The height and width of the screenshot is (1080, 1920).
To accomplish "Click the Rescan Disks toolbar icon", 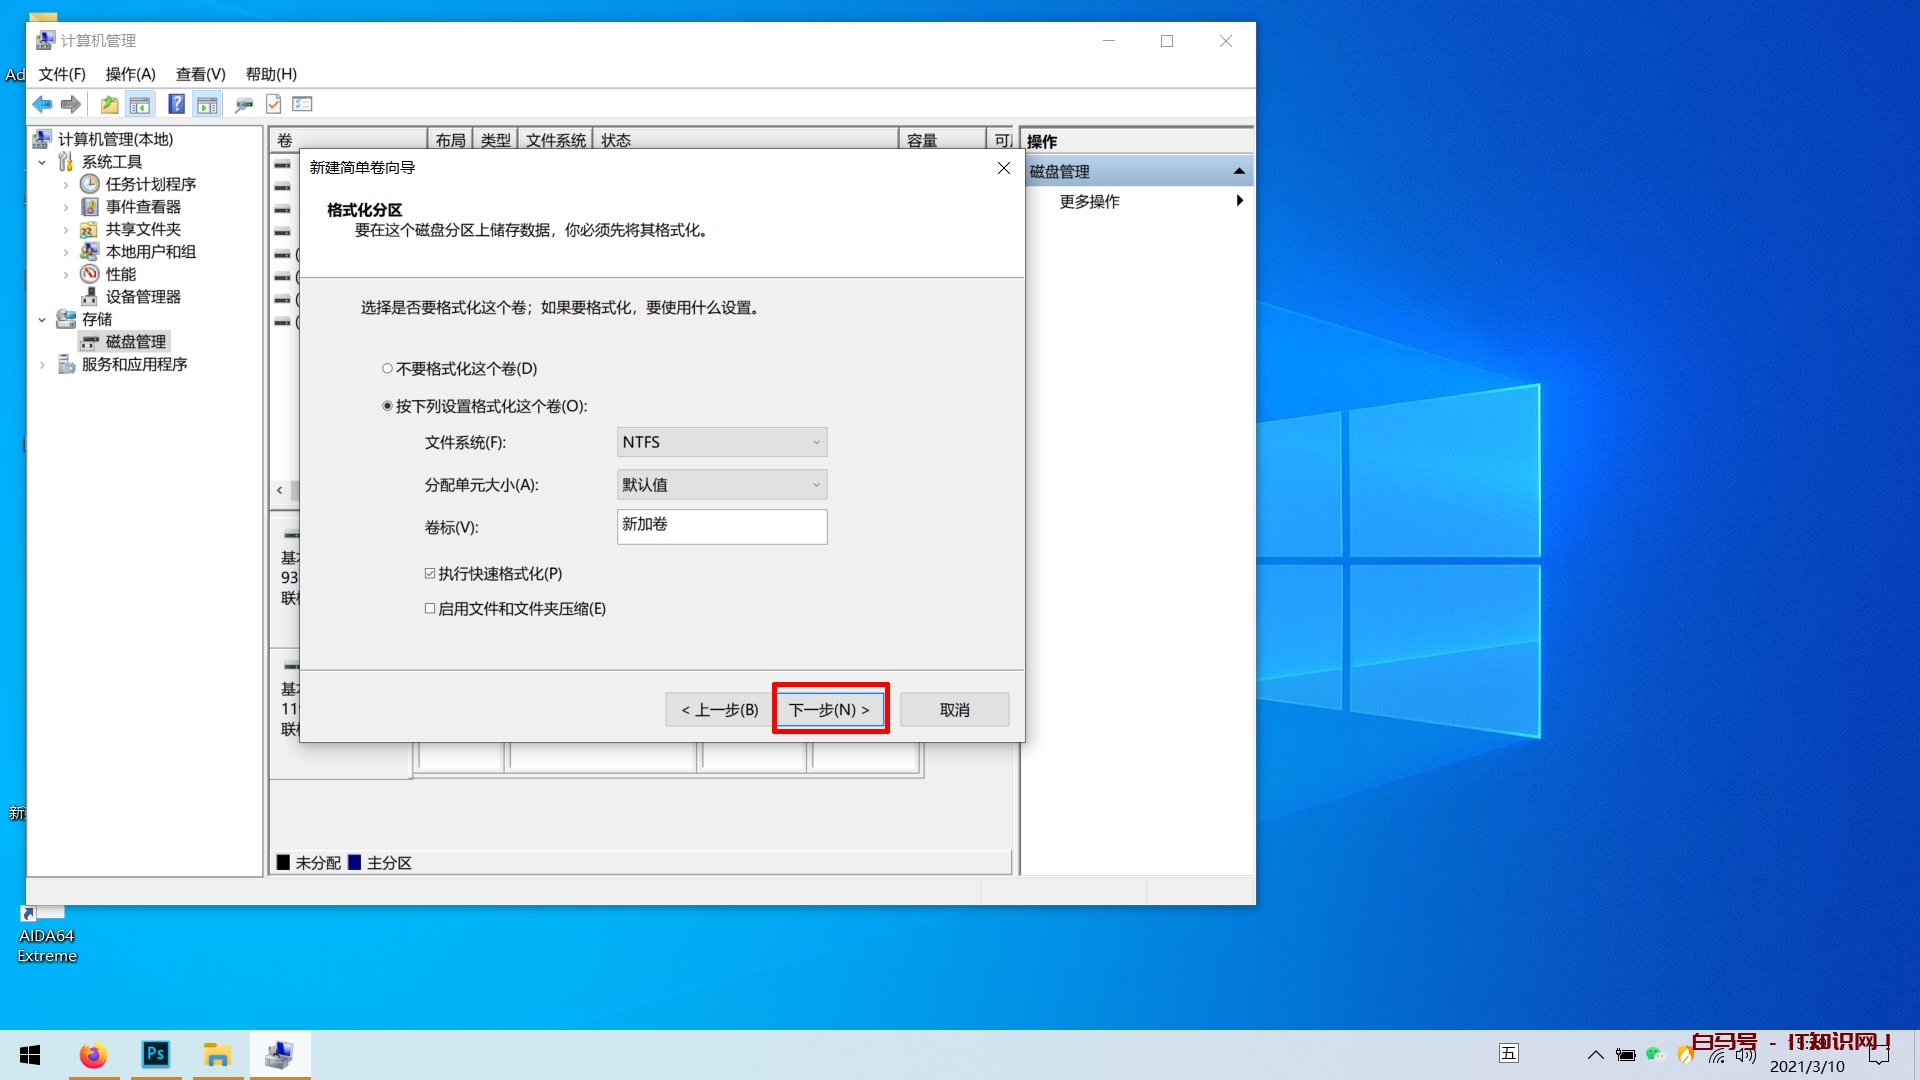I will (x=243, y=104).
